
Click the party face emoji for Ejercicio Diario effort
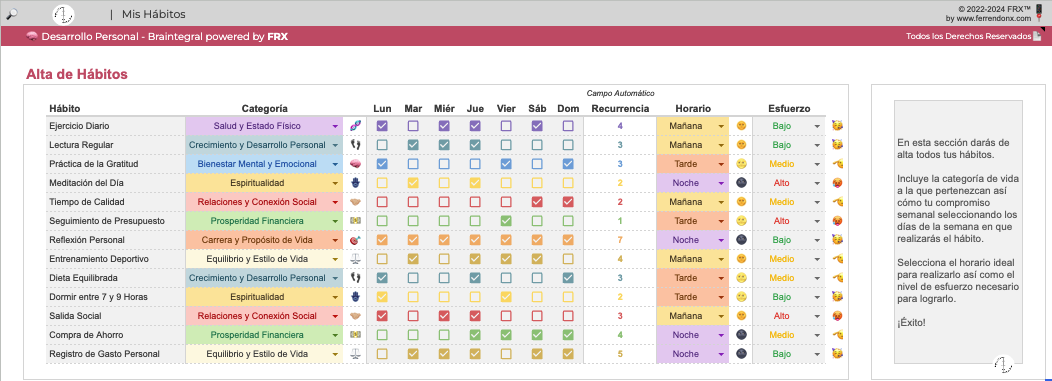point(837,125)
